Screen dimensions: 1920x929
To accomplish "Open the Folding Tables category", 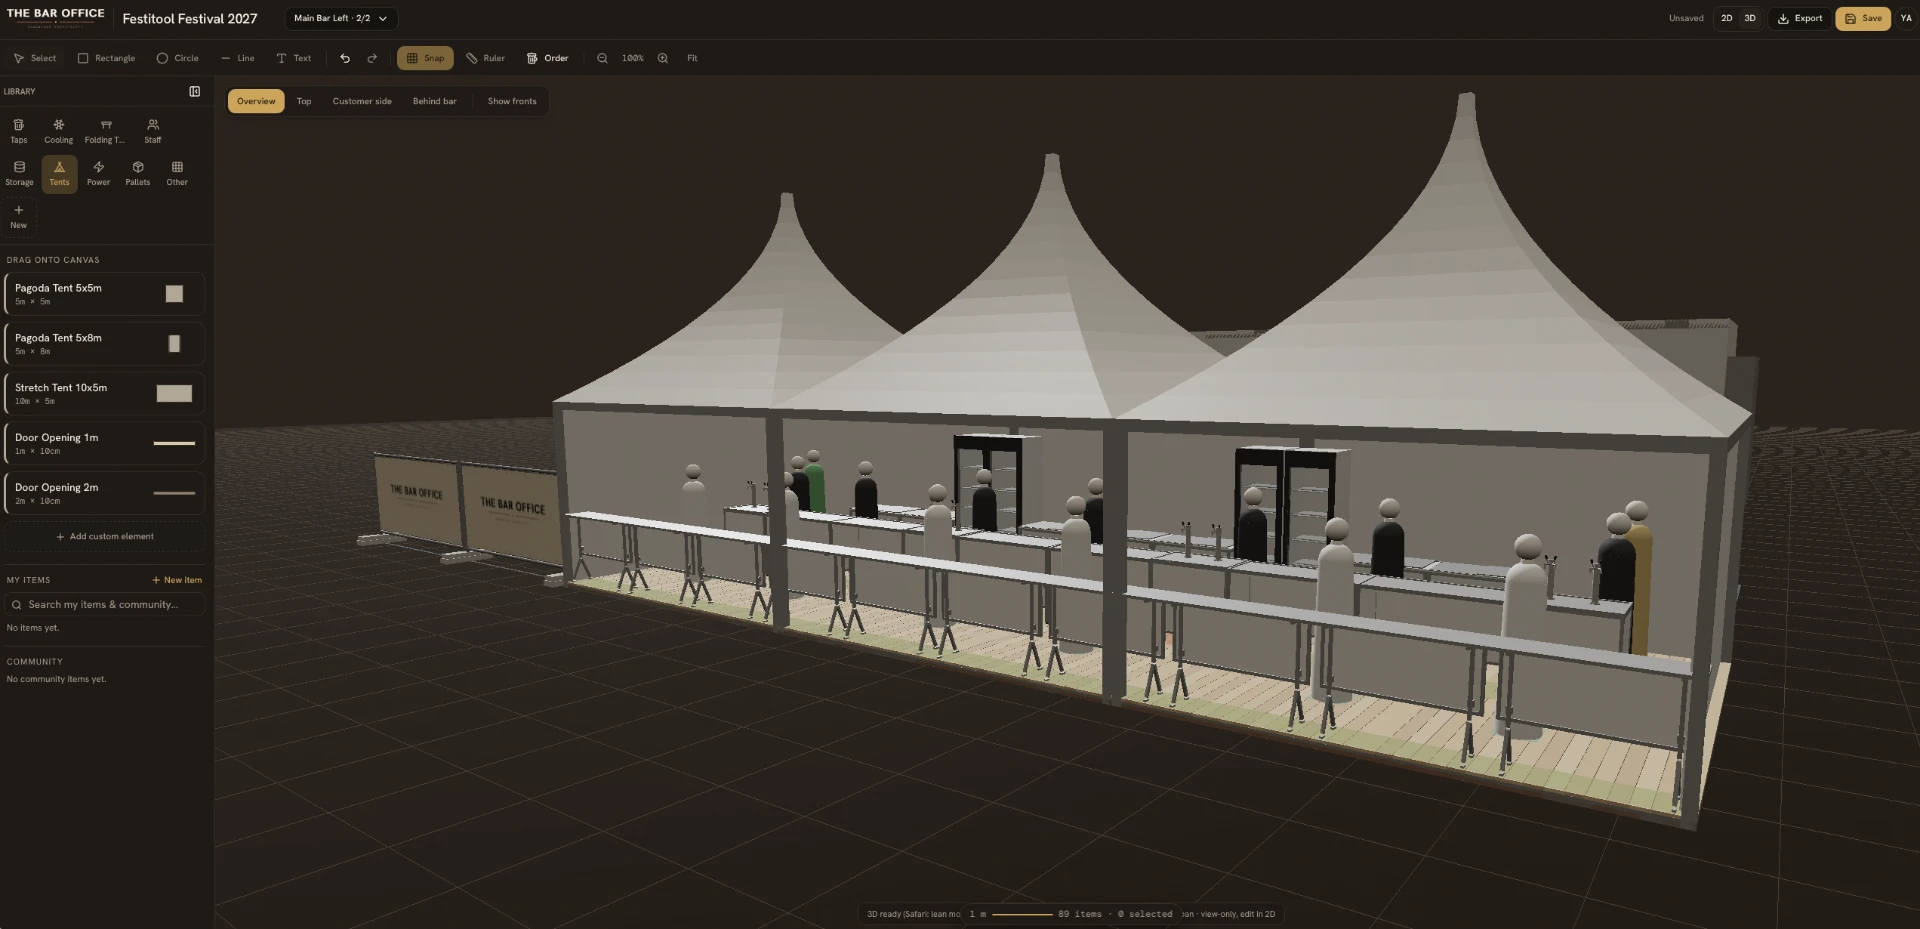I will point(105,131).
